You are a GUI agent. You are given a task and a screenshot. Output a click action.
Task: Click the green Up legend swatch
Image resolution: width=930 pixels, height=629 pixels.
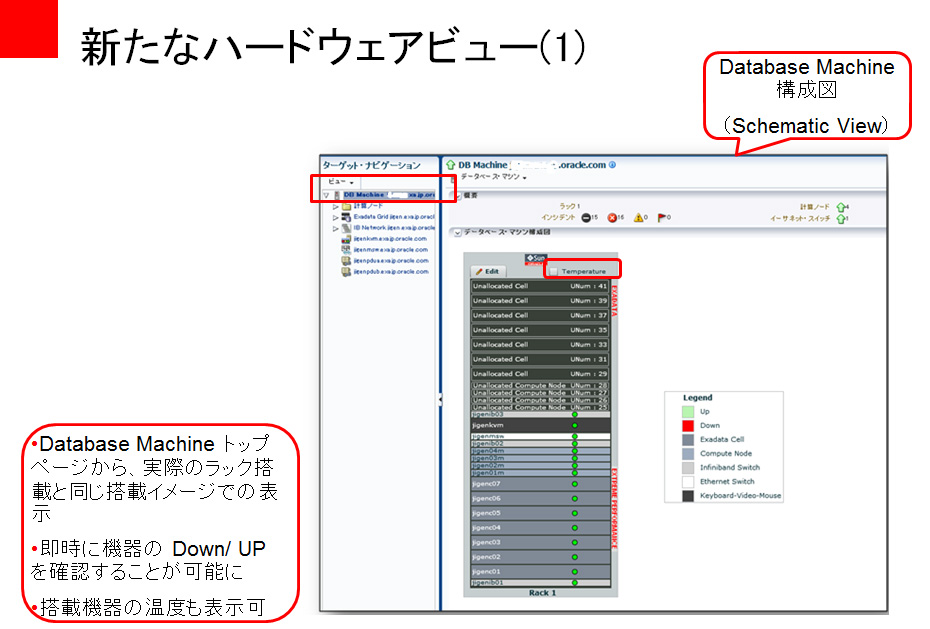click(x=688, y=411)
